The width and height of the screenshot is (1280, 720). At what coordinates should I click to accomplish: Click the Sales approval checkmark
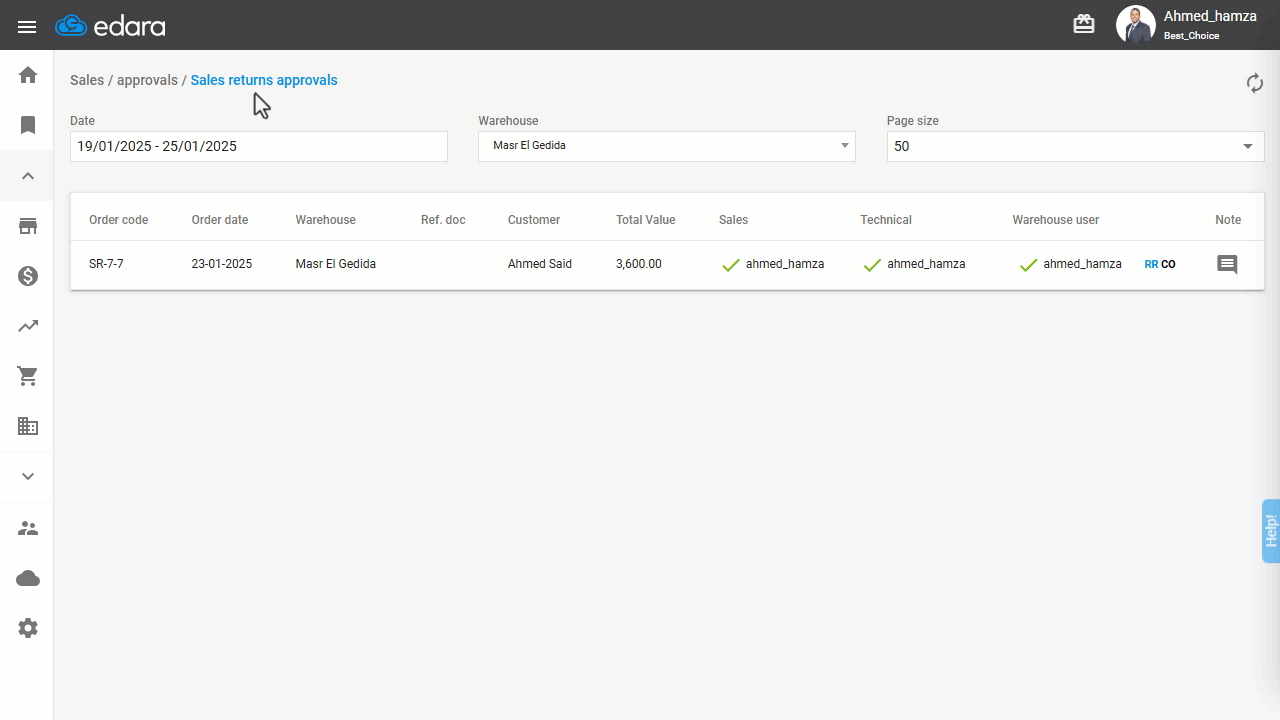click(x=731, y=265)
